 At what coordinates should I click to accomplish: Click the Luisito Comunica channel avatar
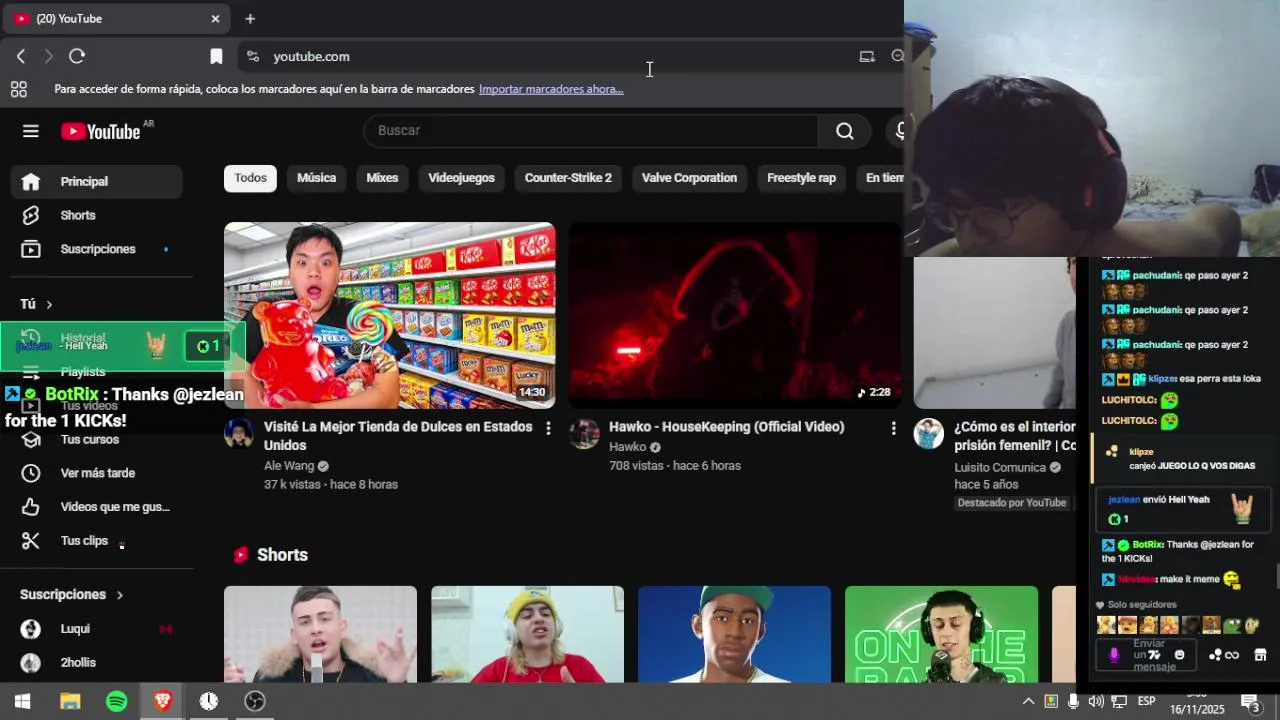(x=929, y=434)
